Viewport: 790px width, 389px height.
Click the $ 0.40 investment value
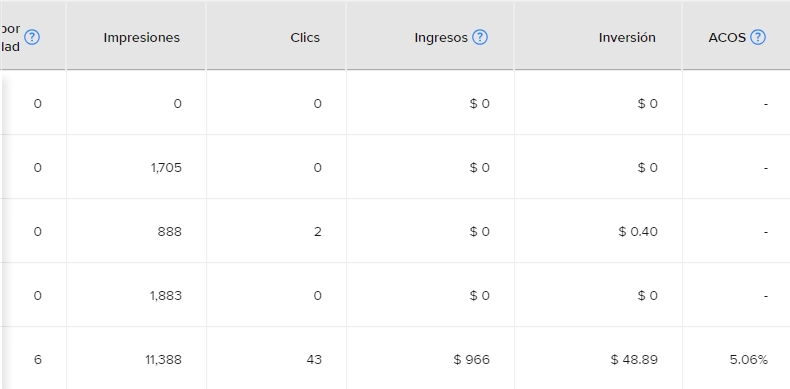click(638, 231)
